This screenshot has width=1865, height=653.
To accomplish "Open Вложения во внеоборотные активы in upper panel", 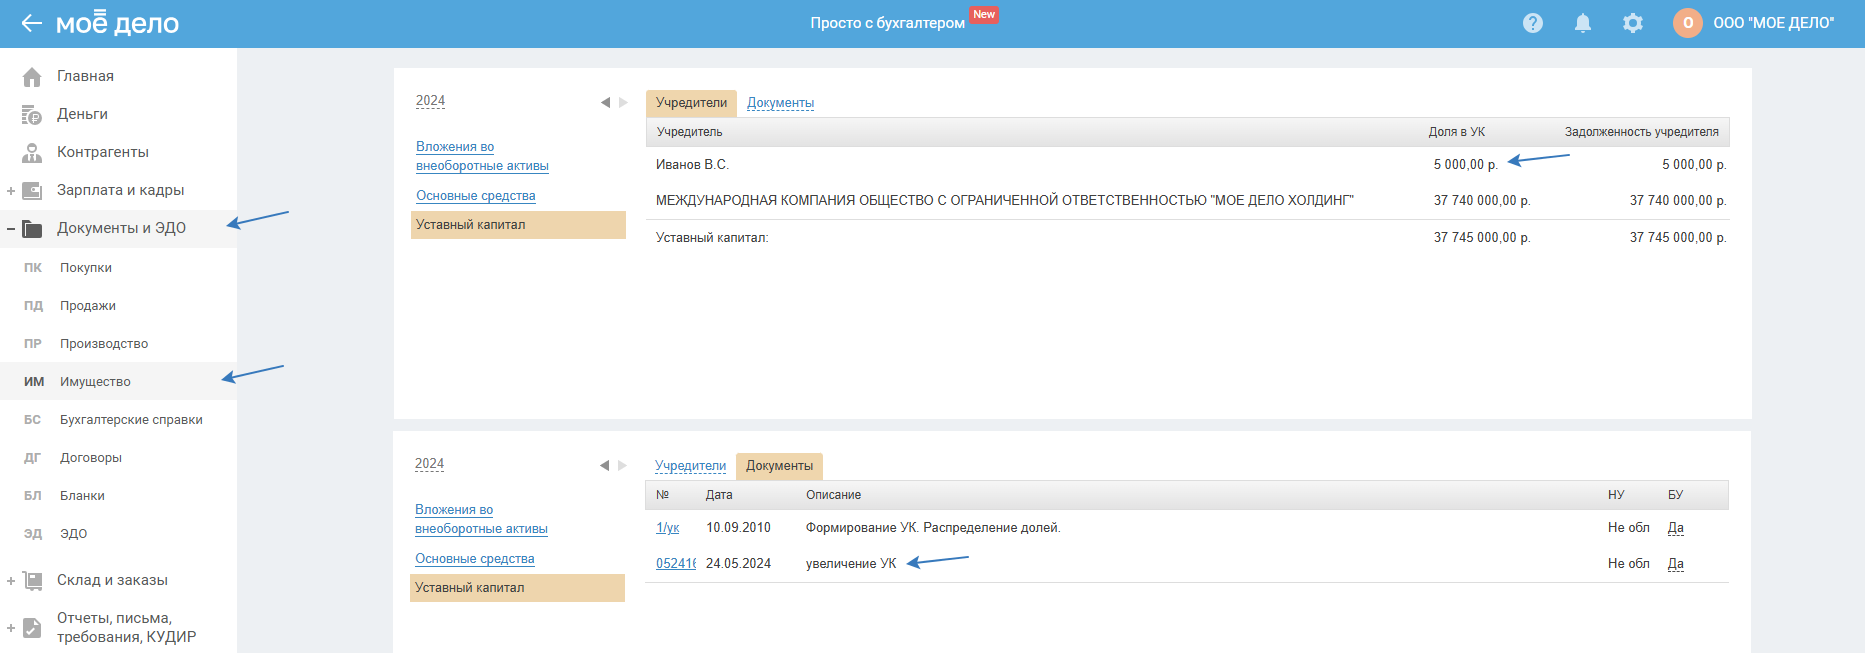I will coord(482,156).
